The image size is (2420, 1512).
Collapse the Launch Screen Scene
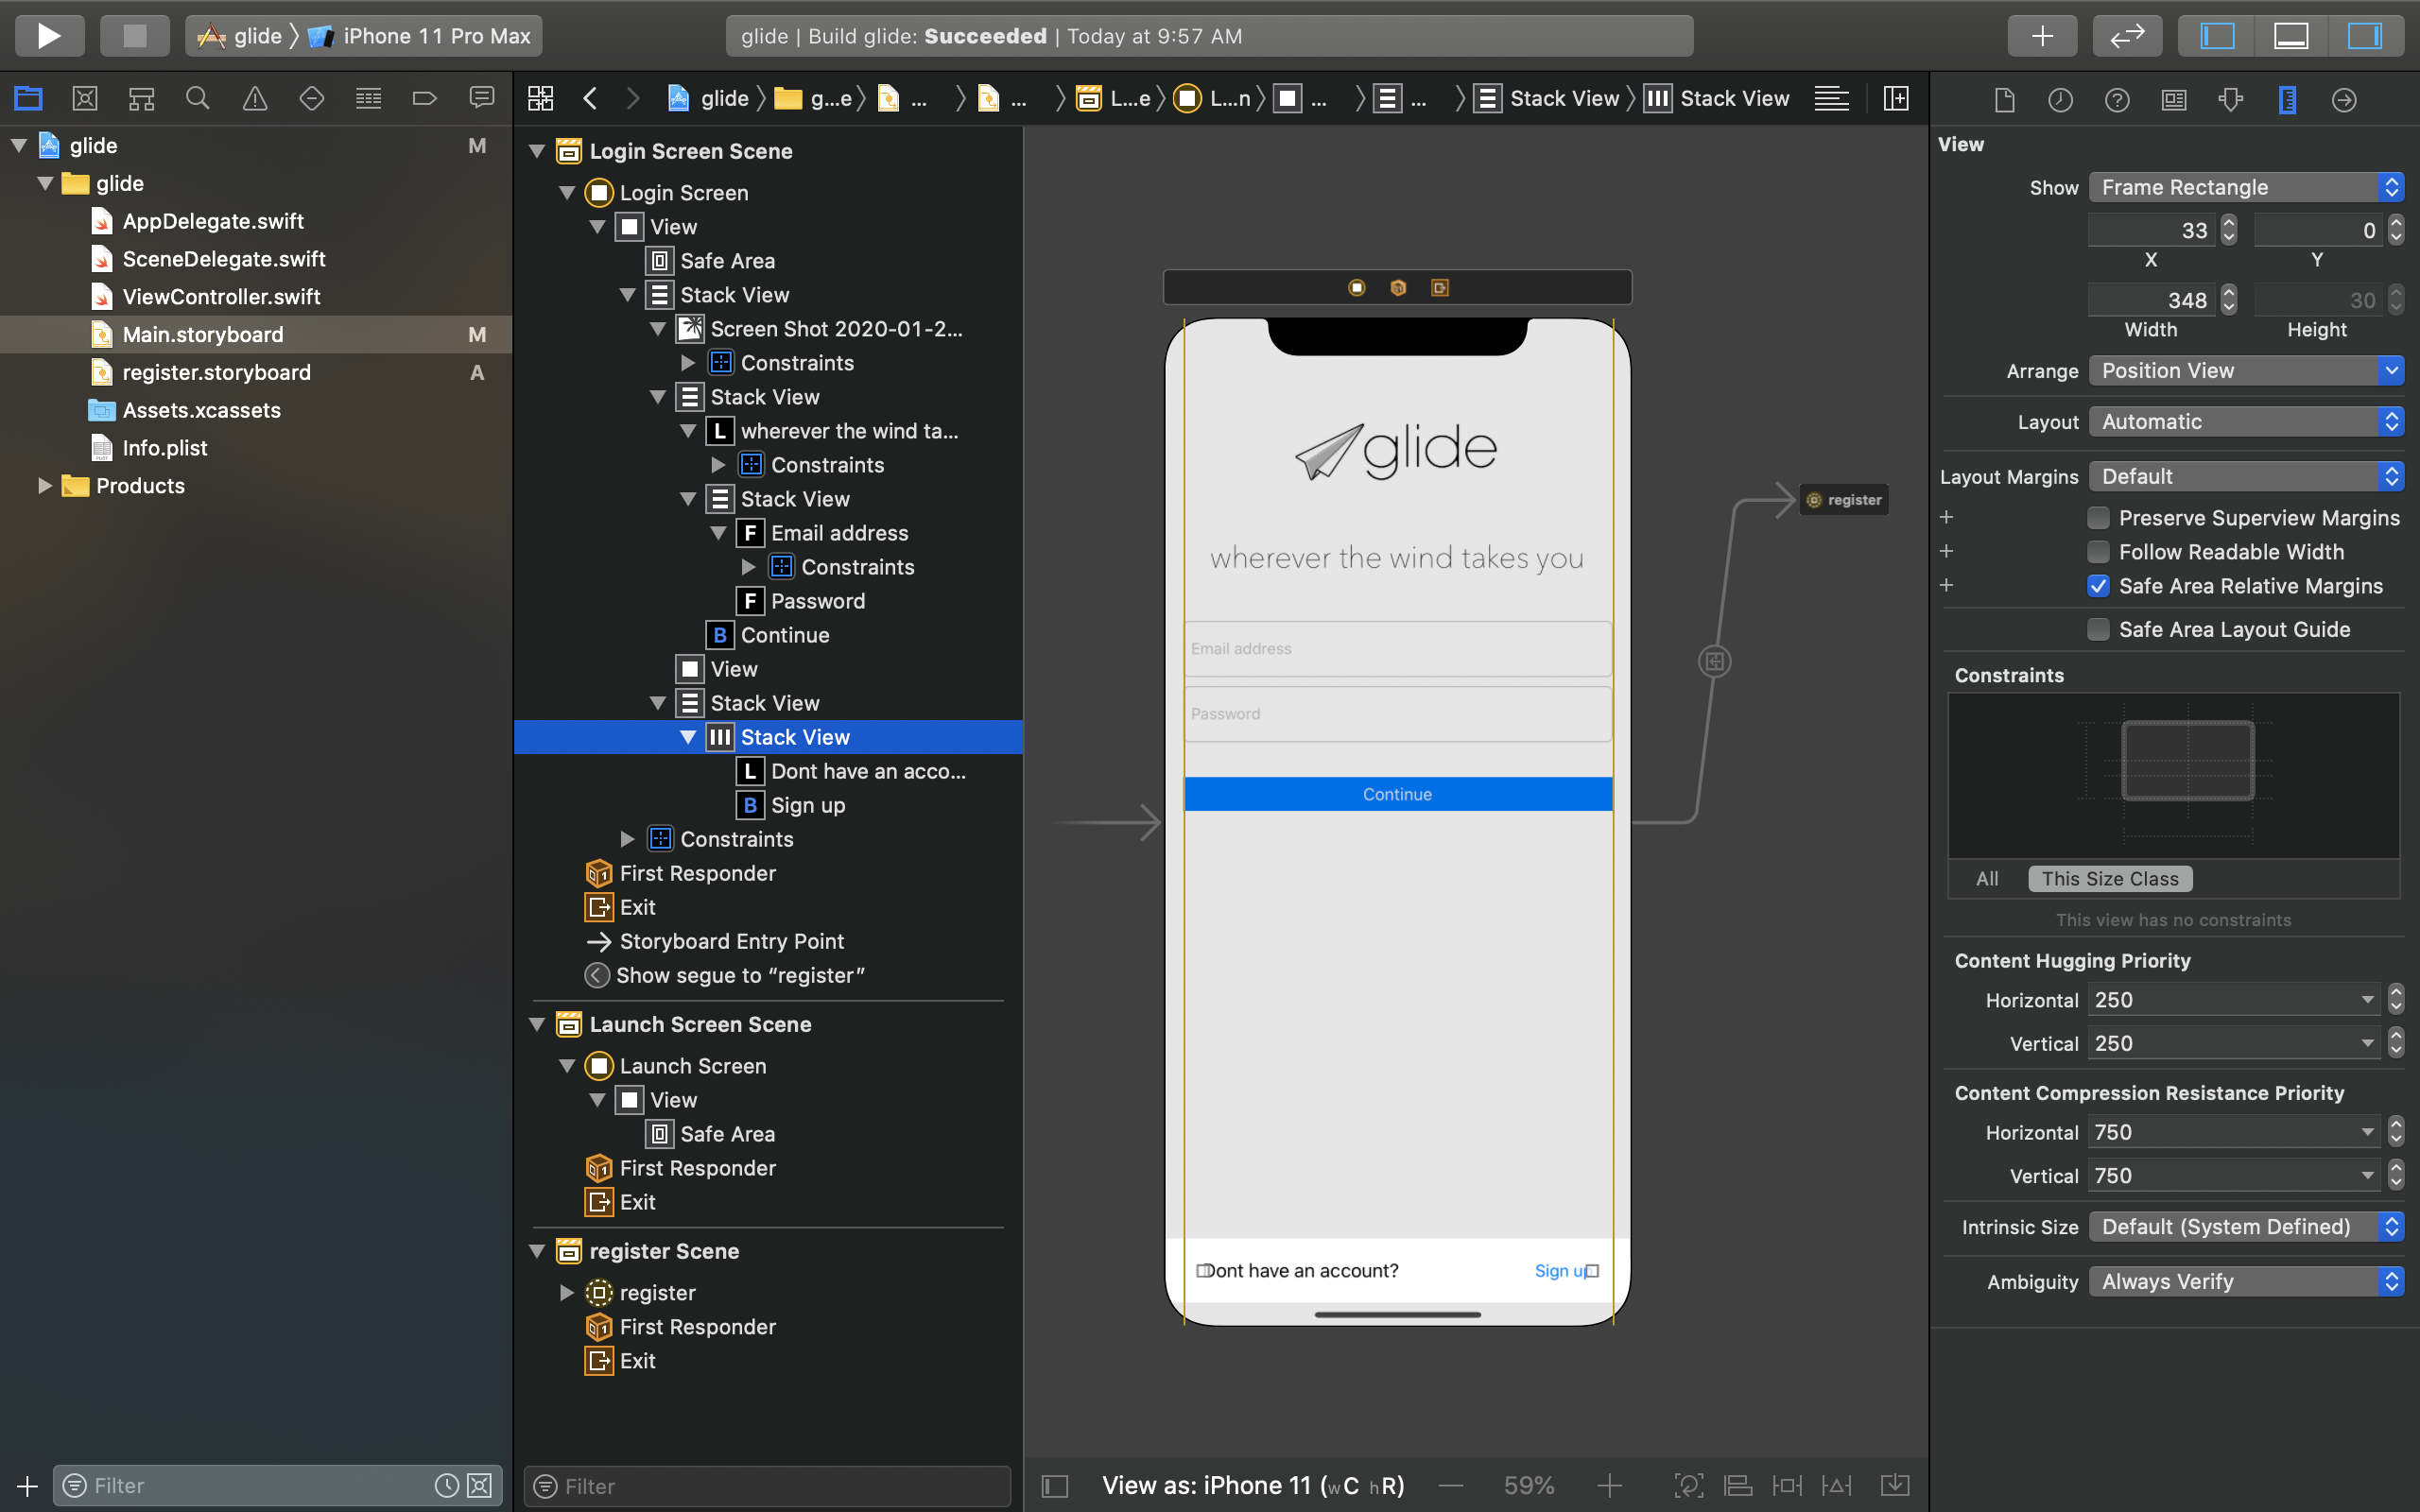pyautogui.click(x=537, y=1024)
